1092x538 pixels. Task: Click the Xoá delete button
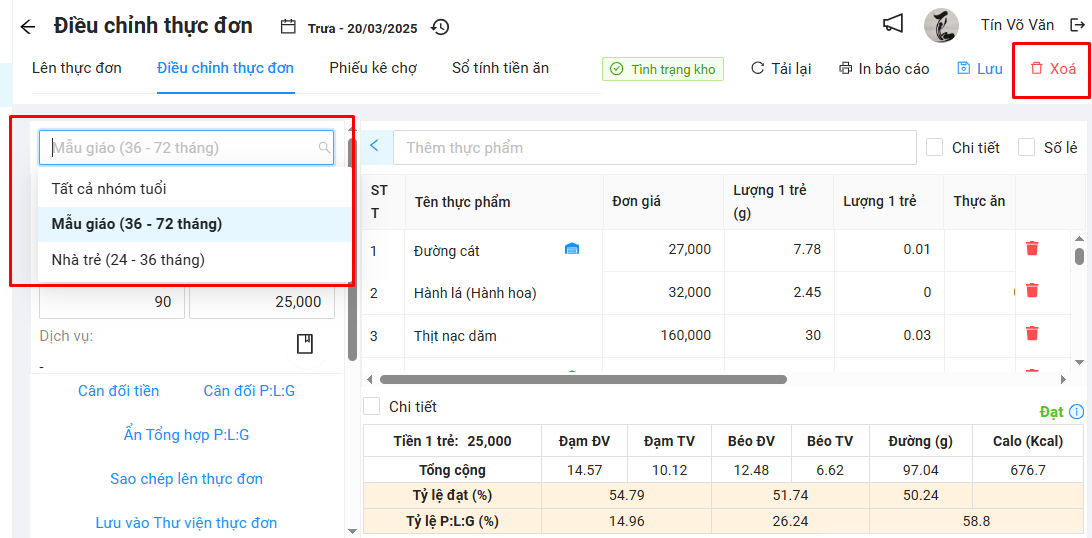(x=1053, y=69)
